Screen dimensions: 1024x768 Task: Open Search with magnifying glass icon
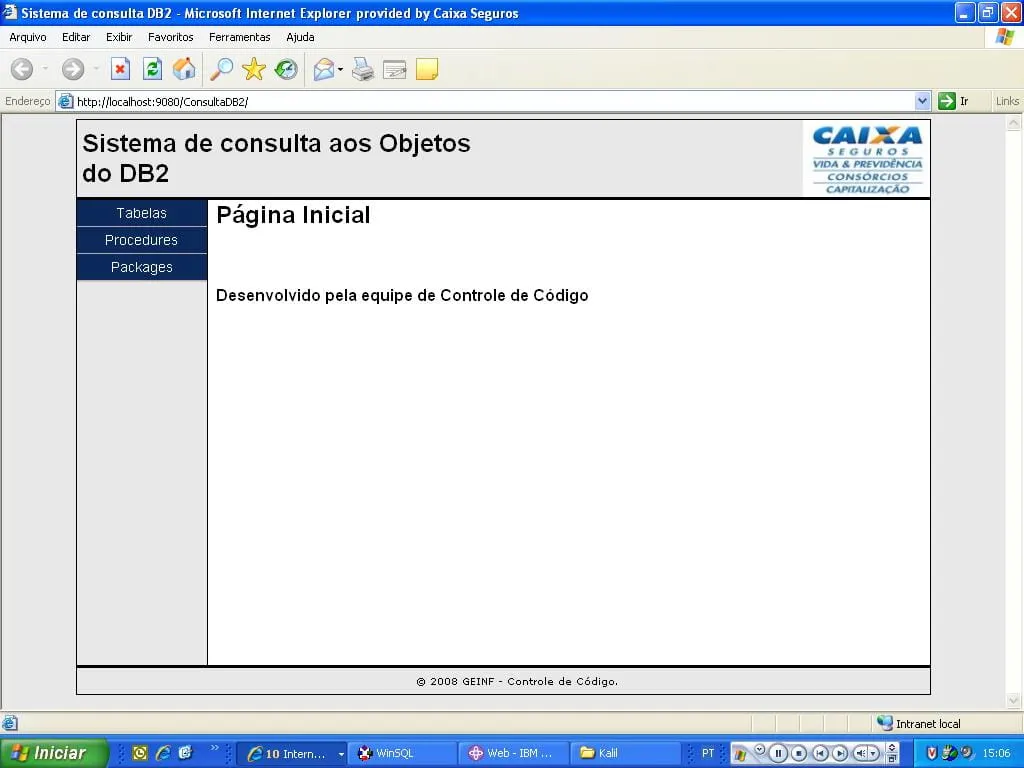click(221, 69)
